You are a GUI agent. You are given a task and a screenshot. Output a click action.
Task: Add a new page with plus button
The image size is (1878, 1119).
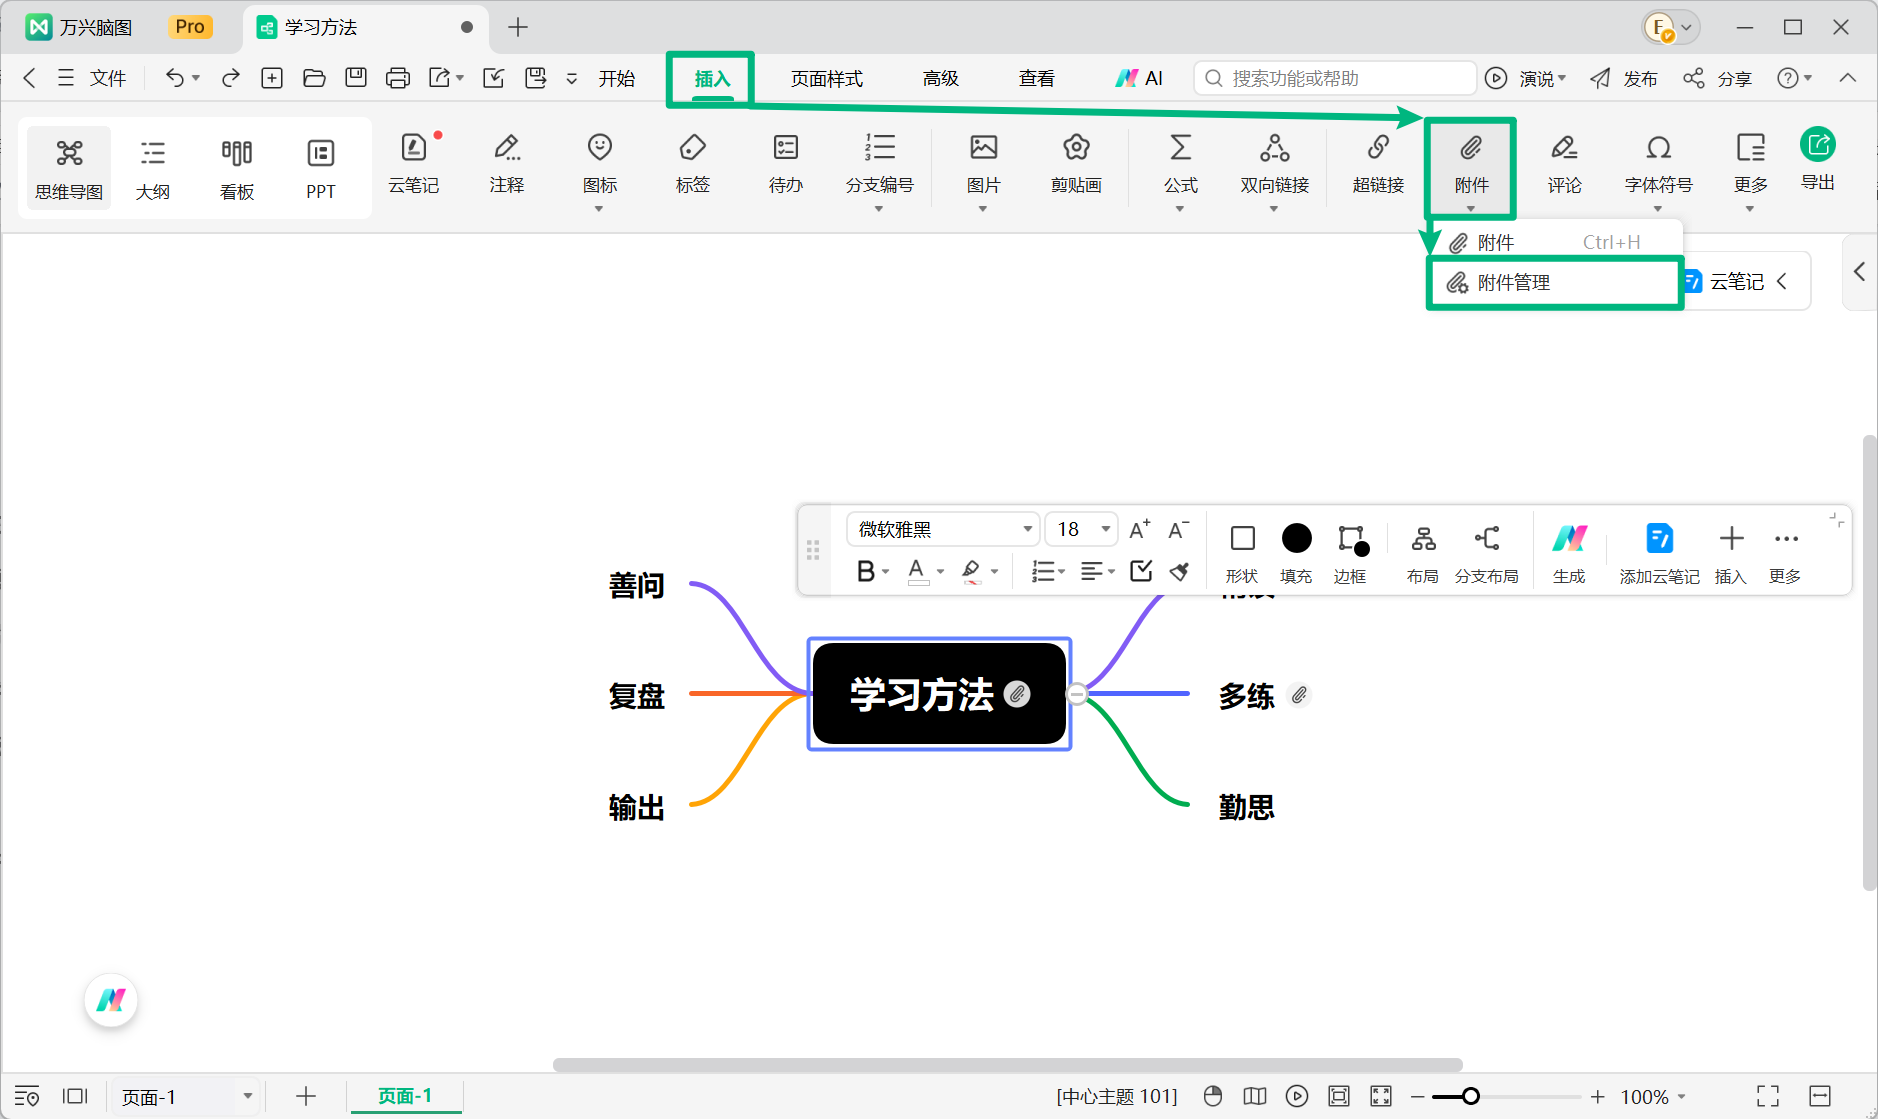(x=306, y=1097)
